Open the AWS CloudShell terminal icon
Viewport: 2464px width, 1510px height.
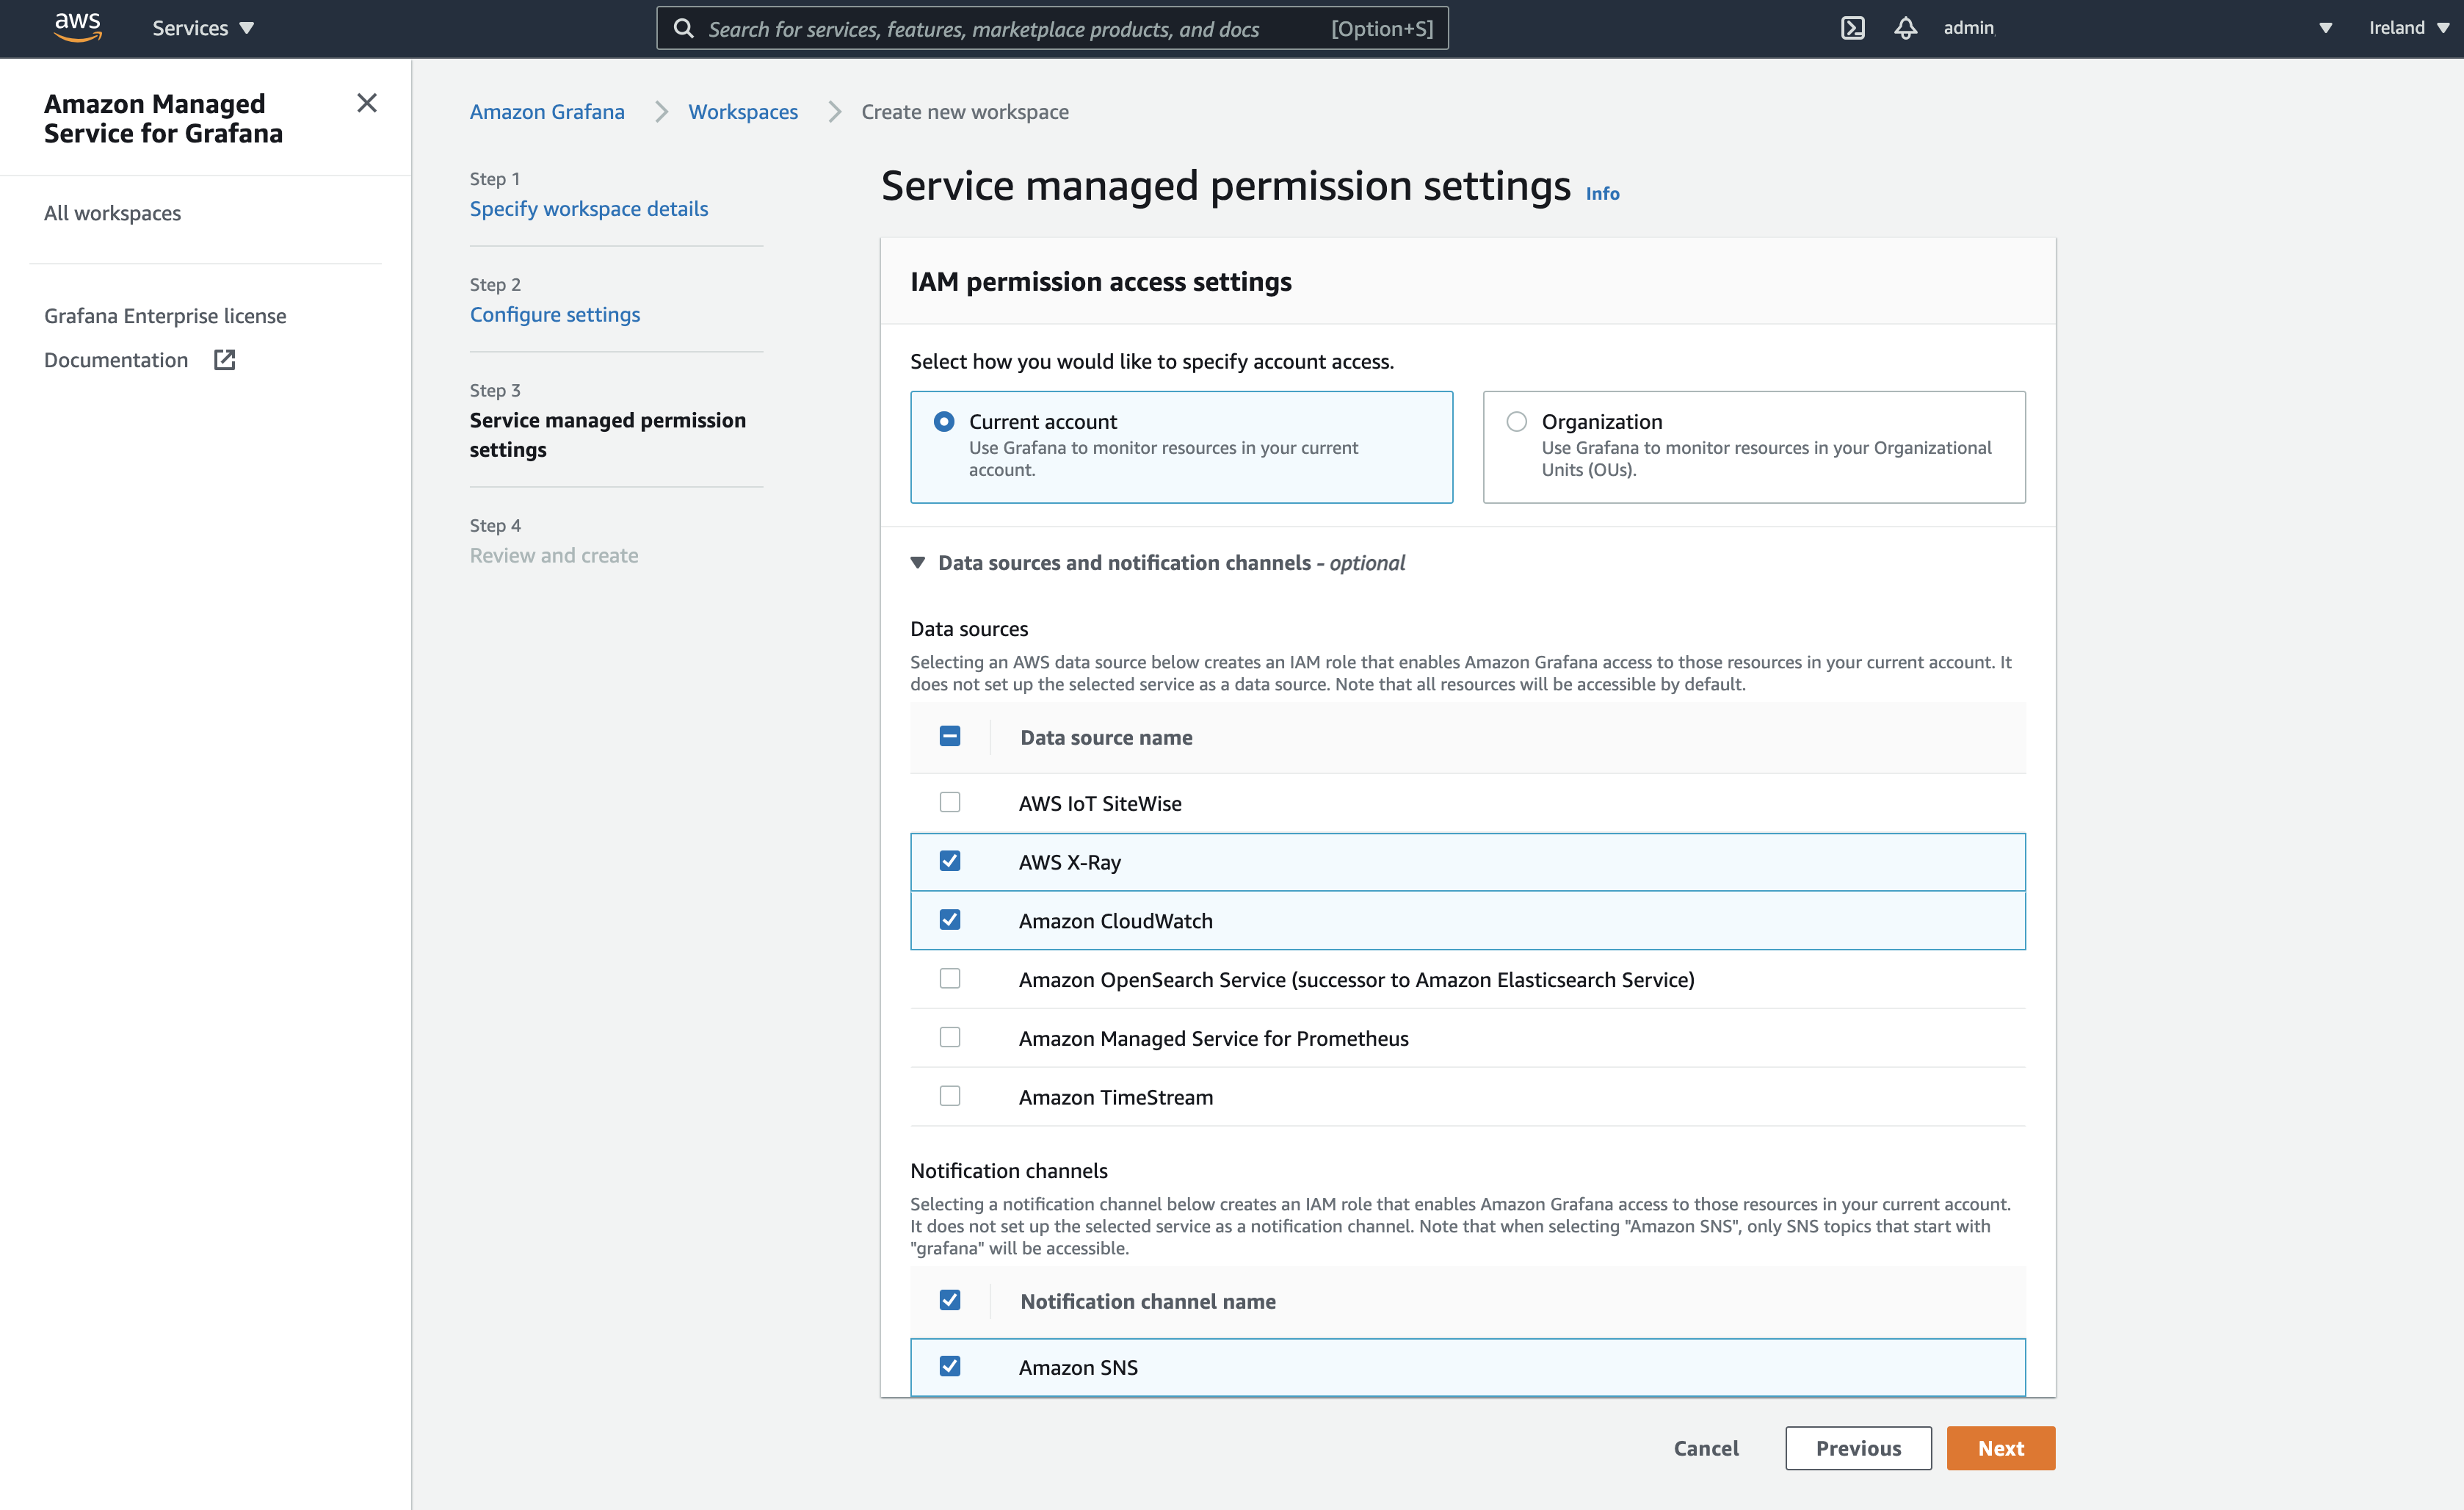[x=1852, y=28]
